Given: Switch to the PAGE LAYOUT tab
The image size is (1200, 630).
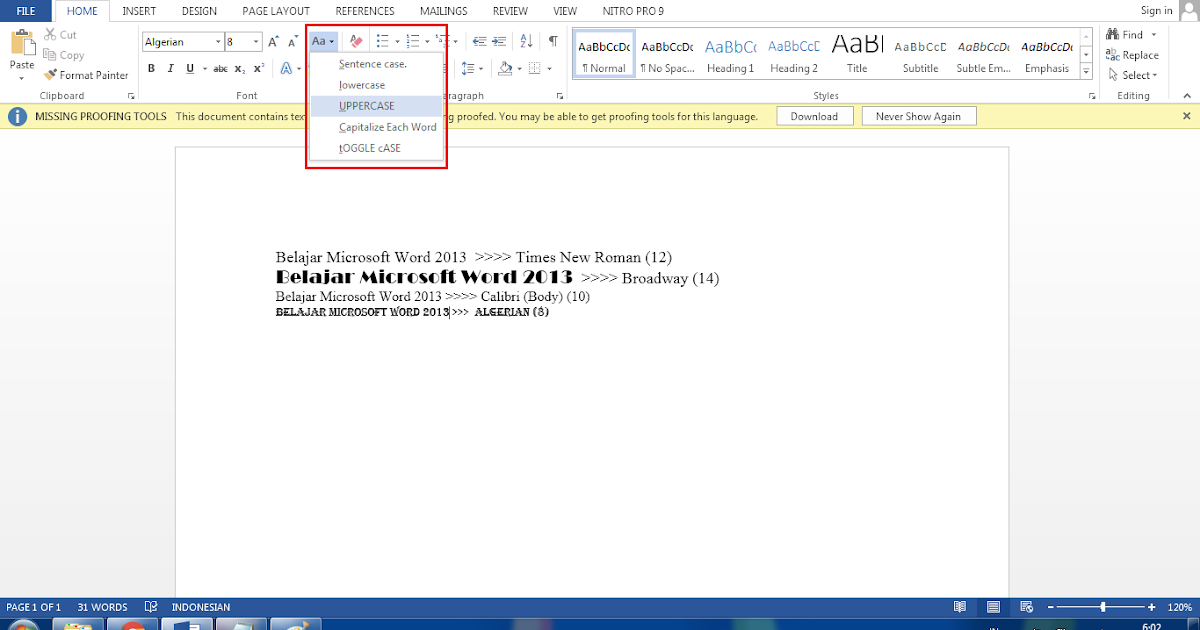Looking at the screenshot, I should tap(276, 11).
